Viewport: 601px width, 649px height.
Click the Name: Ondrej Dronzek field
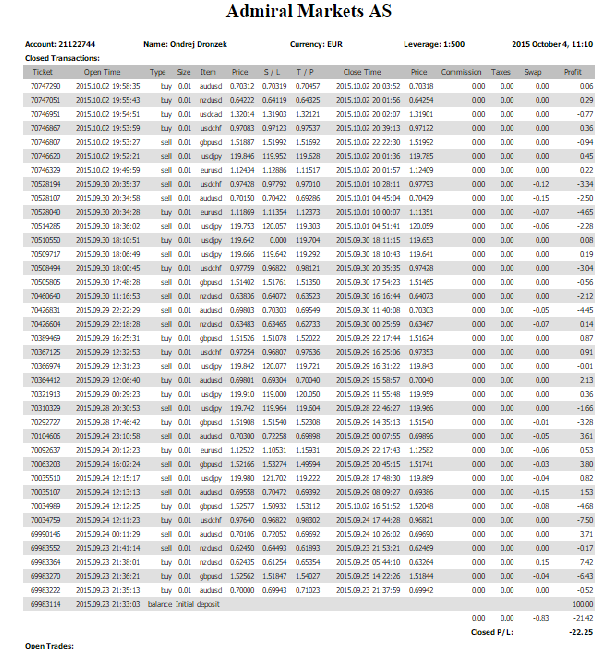(x=185, y=44)
